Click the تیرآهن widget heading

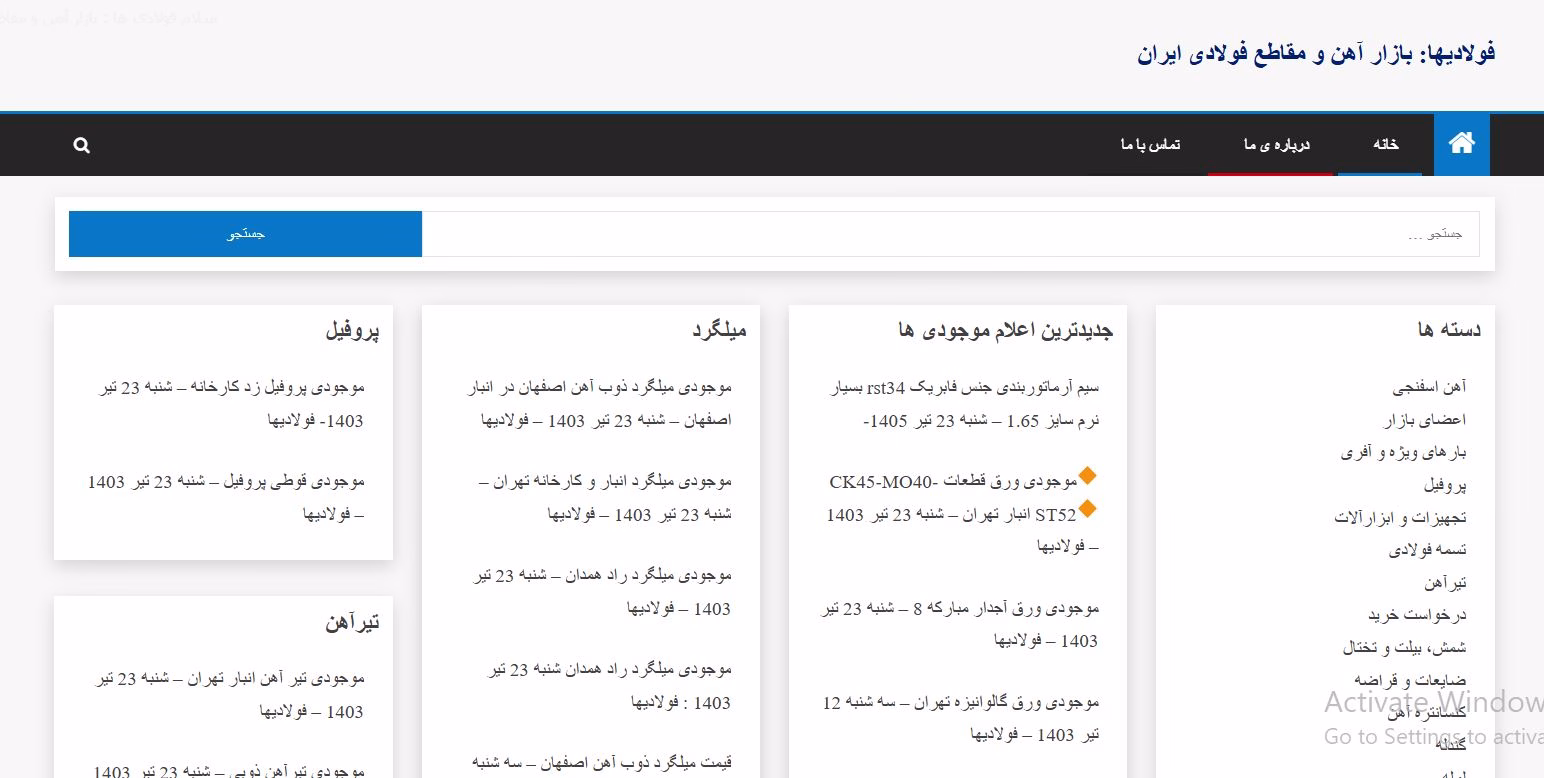[352, 622]
